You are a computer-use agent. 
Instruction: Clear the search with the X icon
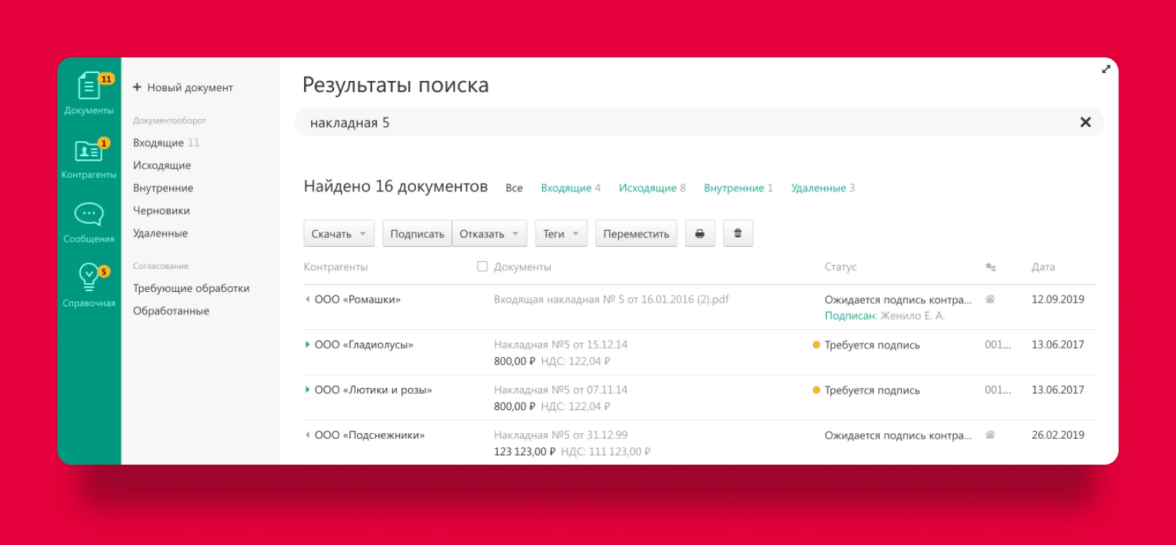coord(1085,122)
